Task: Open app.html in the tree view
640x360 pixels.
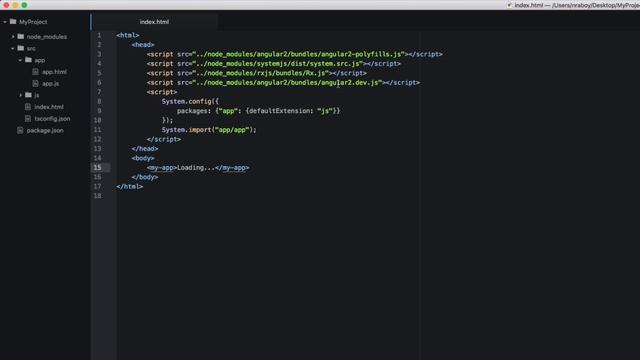Action: pyautogui.click(x=54, y=72)
